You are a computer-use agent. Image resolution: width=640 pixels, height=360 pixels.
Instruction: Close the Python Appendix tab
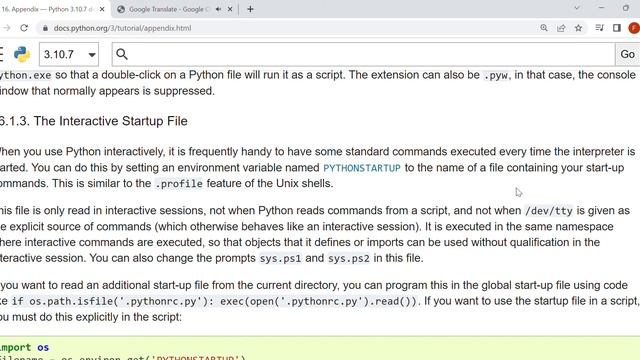point(102,9)
